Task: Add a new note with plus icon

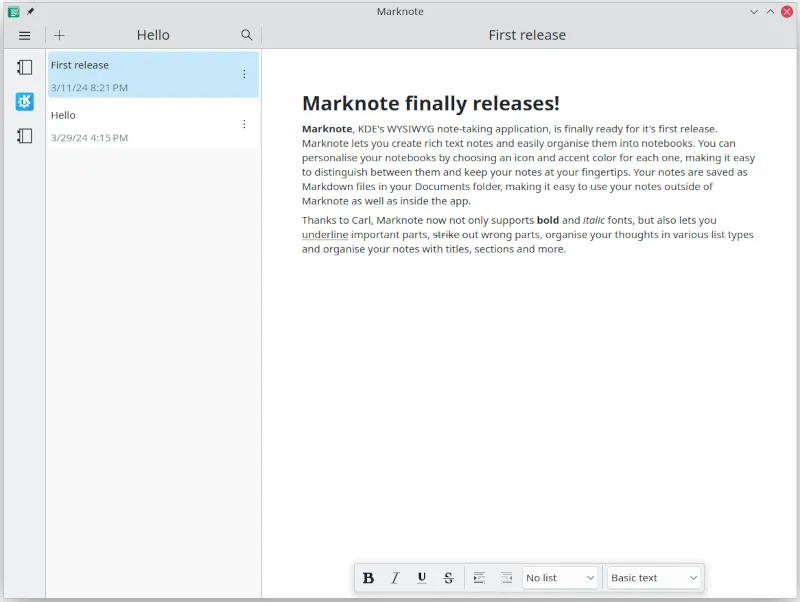Action: 59,35
